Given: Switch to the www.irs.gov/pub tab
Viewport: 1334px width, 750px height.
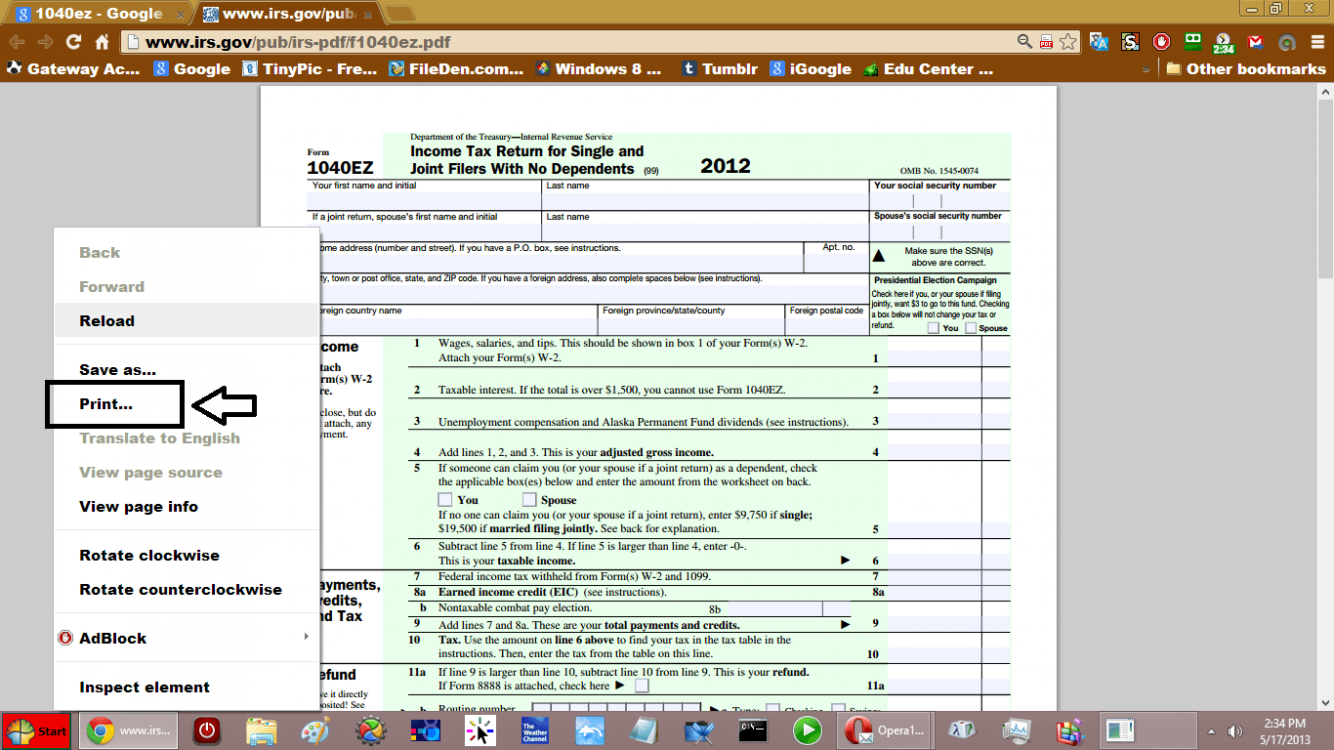Looking at the screenshot, I should coord(287,13).
